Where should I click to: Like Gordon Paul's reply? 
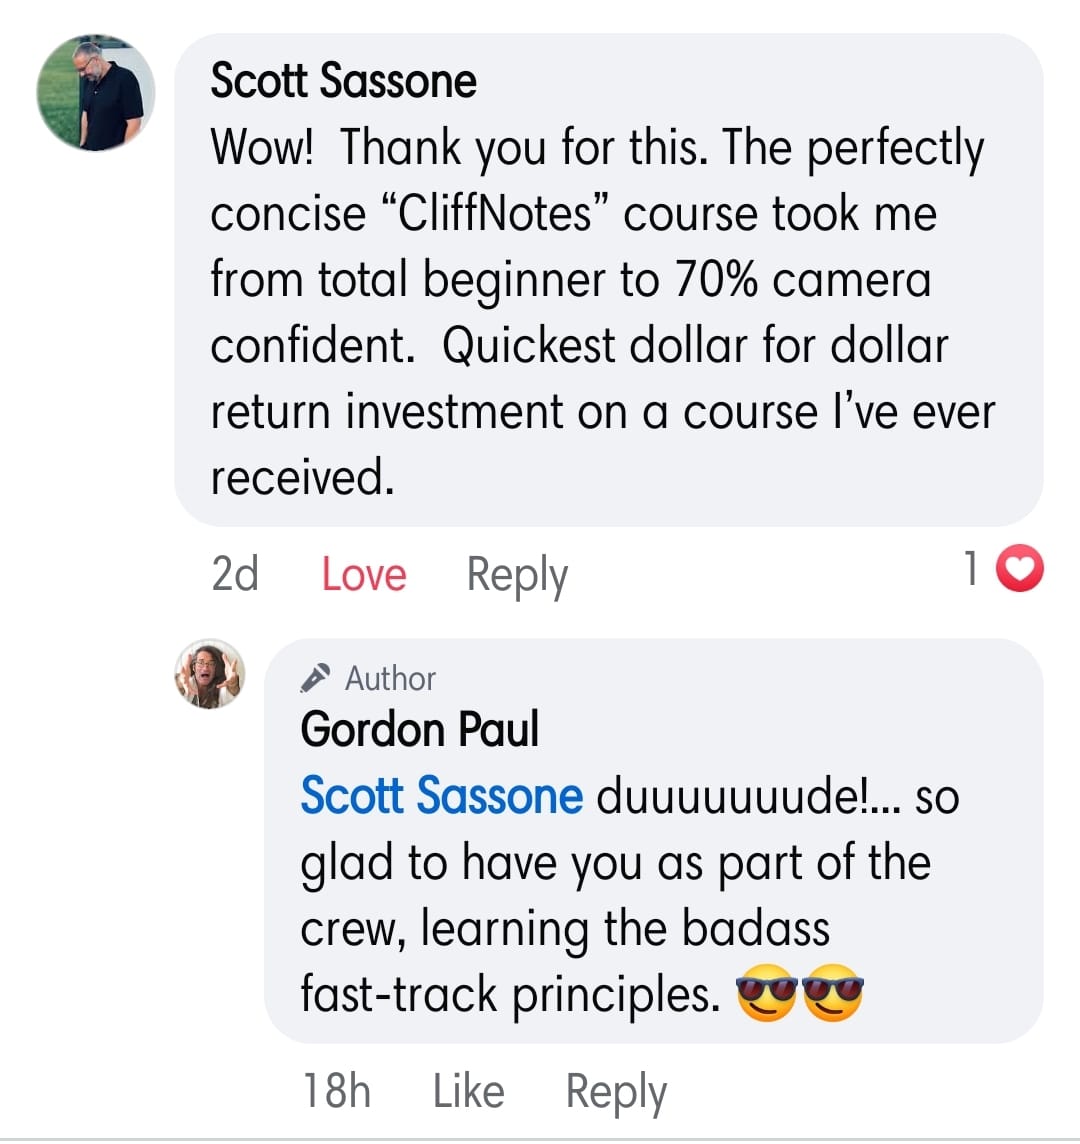click(x=468, y=1091)
